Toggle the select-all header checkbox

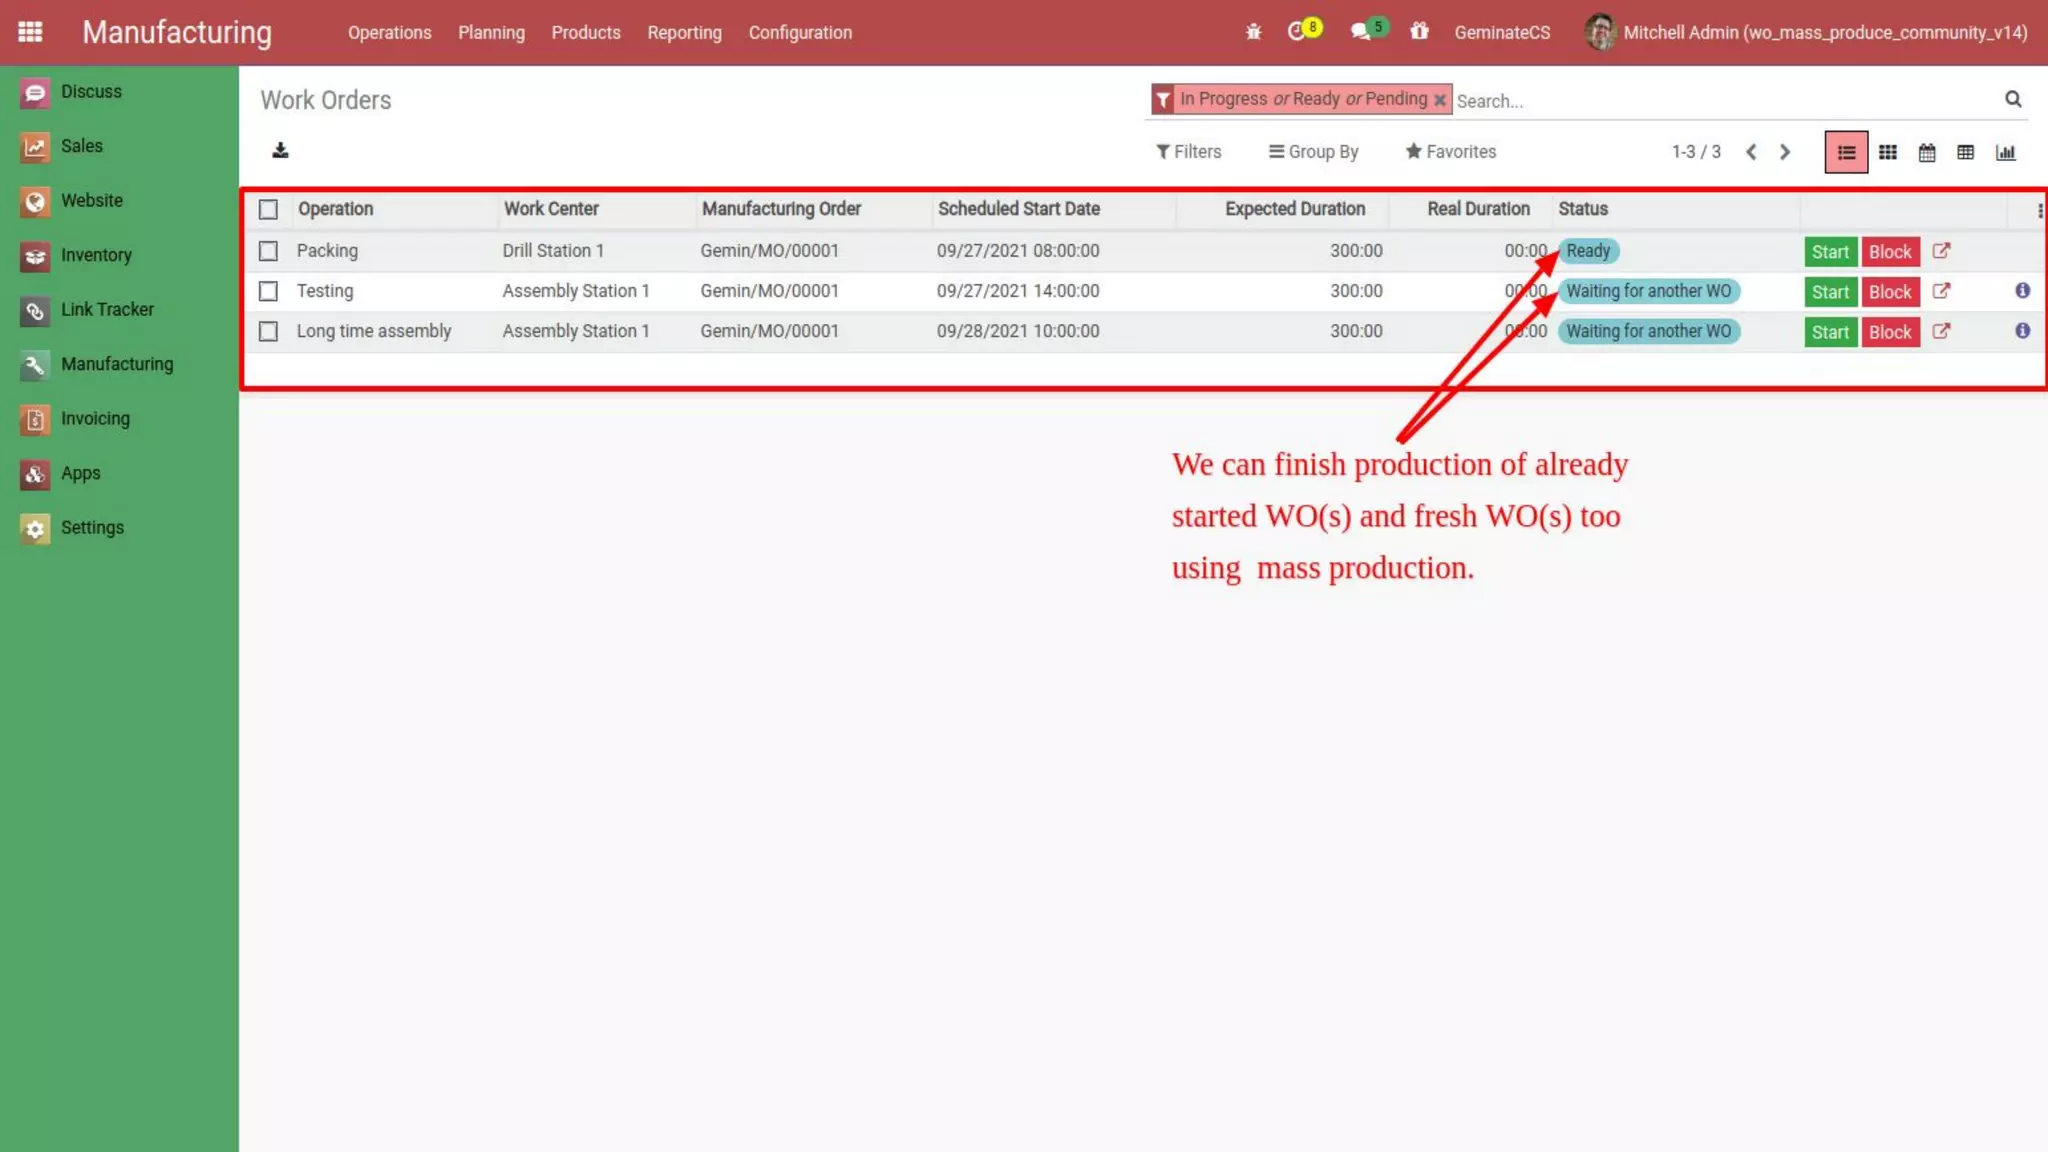pos(268,209)
